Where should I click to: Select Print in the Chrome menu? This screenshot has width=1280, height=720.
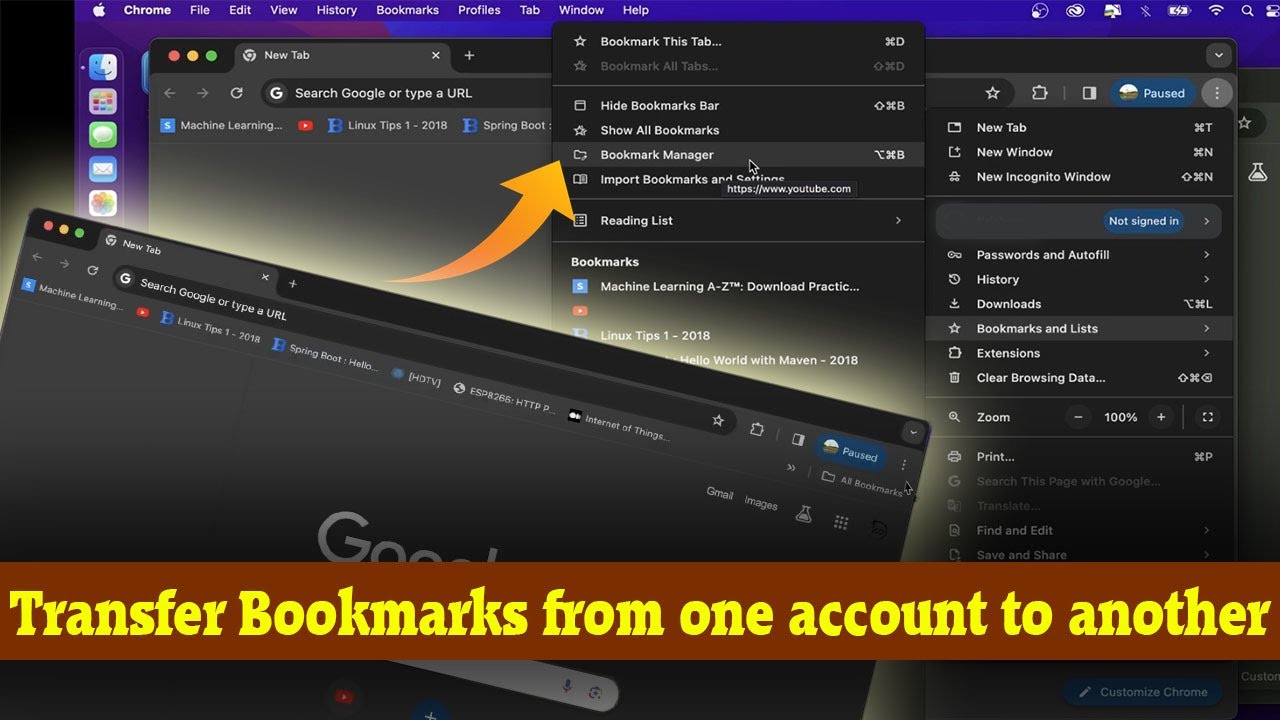click(1079, 456)
